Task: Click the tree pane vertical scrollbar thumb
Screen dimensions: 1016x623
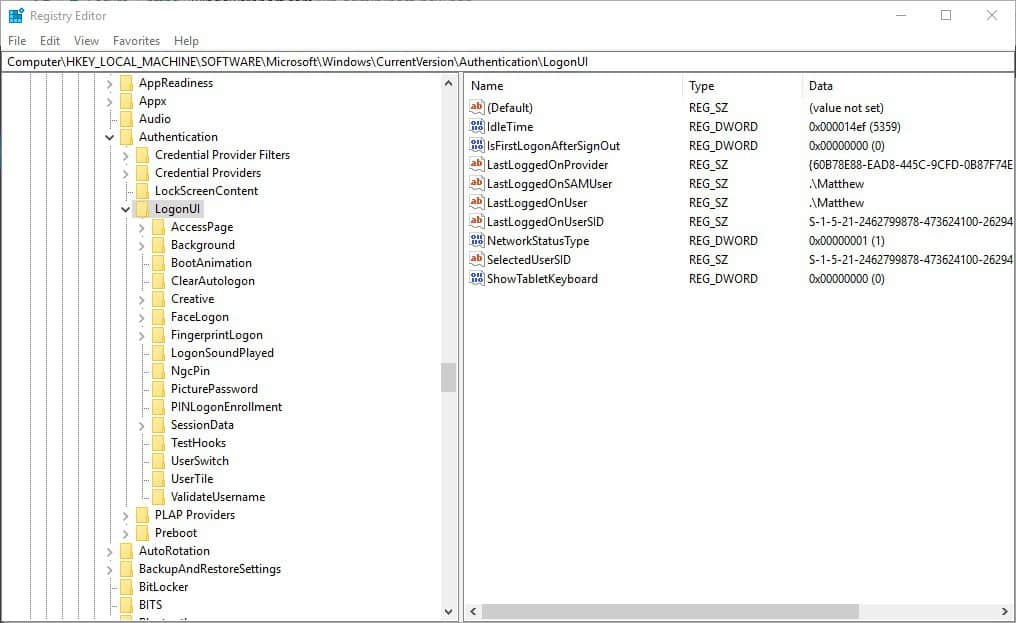Action: coord(448,377)
